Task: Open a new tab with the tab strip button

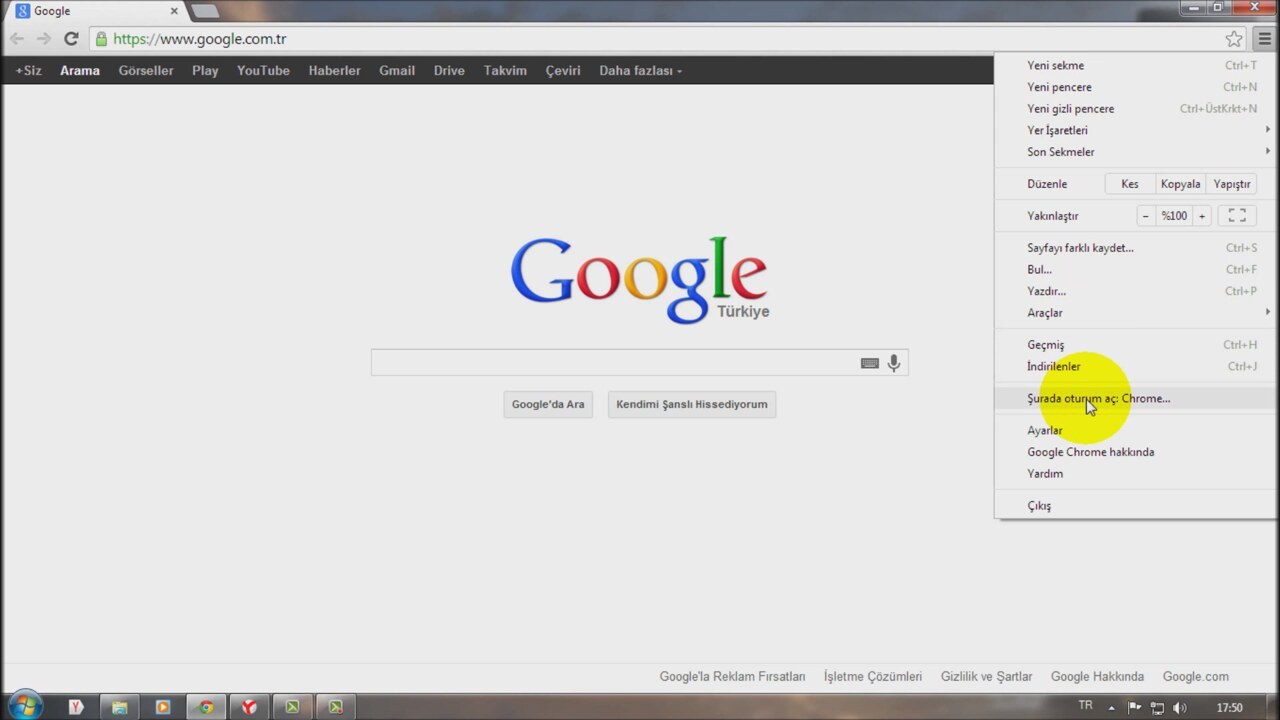Action: click(x=205, y=11)
